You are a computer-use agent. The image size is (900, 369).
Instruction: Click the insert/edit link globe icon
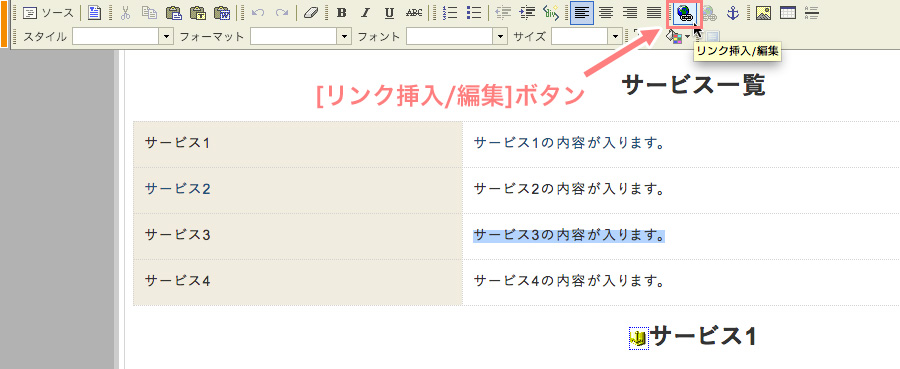pos(684,13)
